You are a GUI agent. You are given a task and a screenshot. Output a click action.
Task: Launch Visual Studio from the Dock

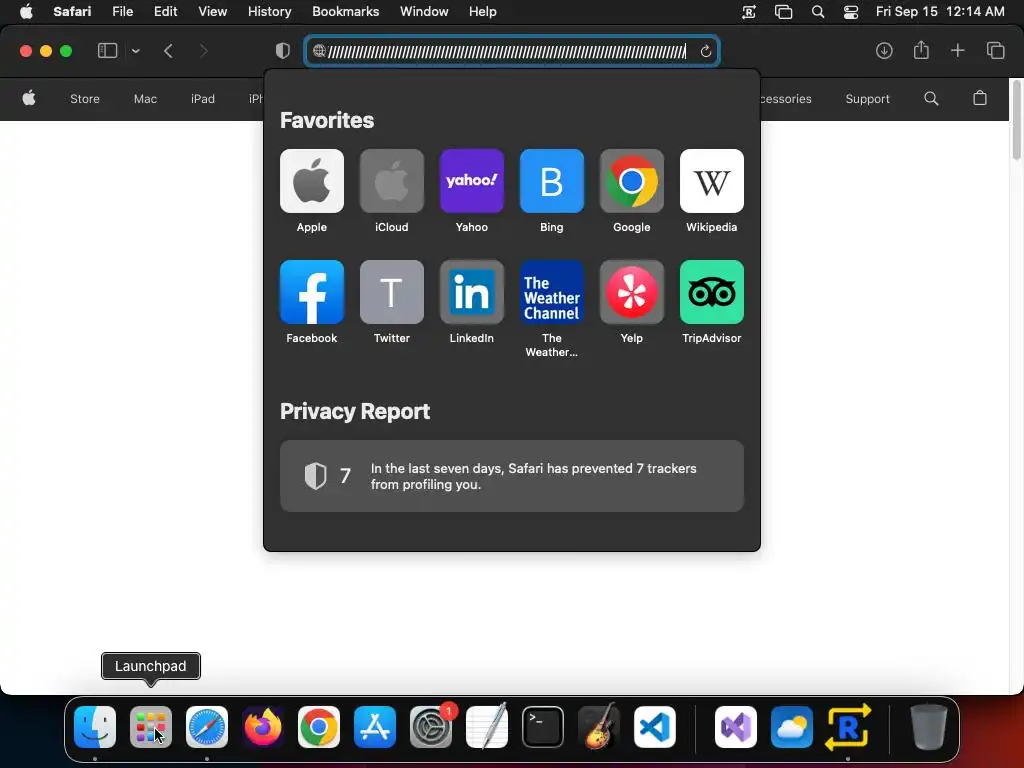point(736,727)
